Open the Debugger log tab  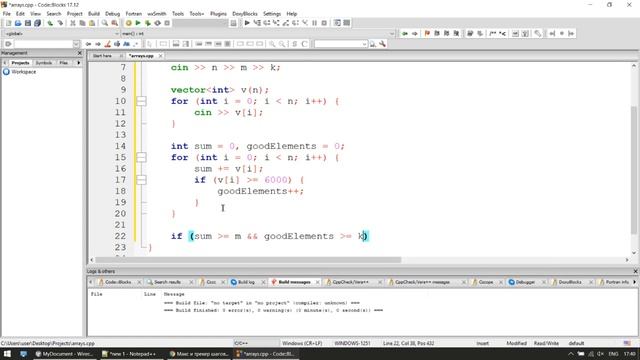(x=524, y=282)
